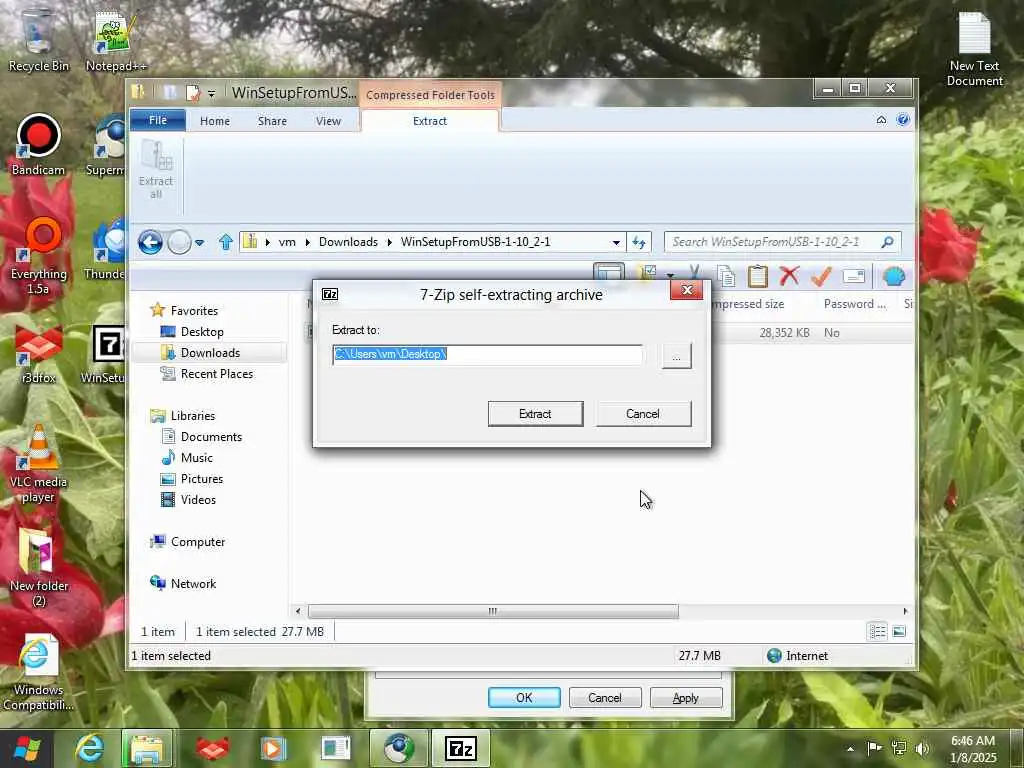Screen dimensions: 1024x768
Task: Close the 7-Zip self-extracting archive dialog
Action: pyautogui.click(x=686, y=290)
